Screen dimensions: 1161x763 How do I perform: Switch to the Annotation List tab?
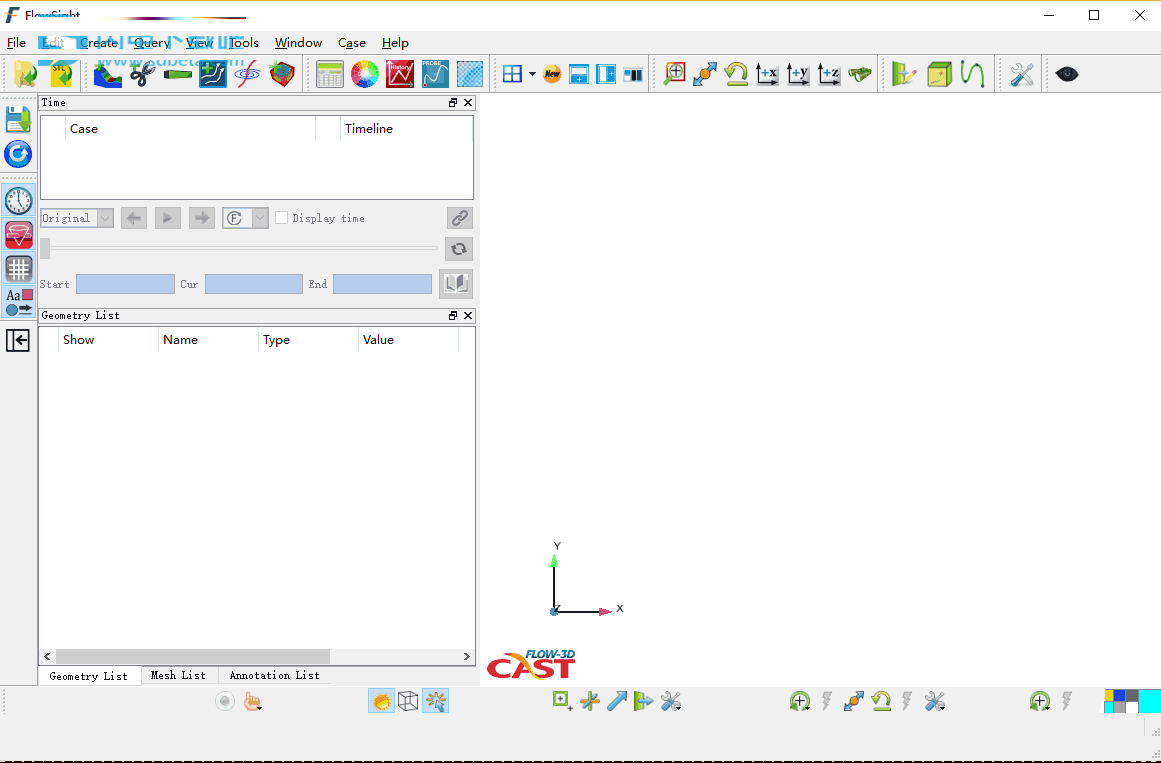275,676
